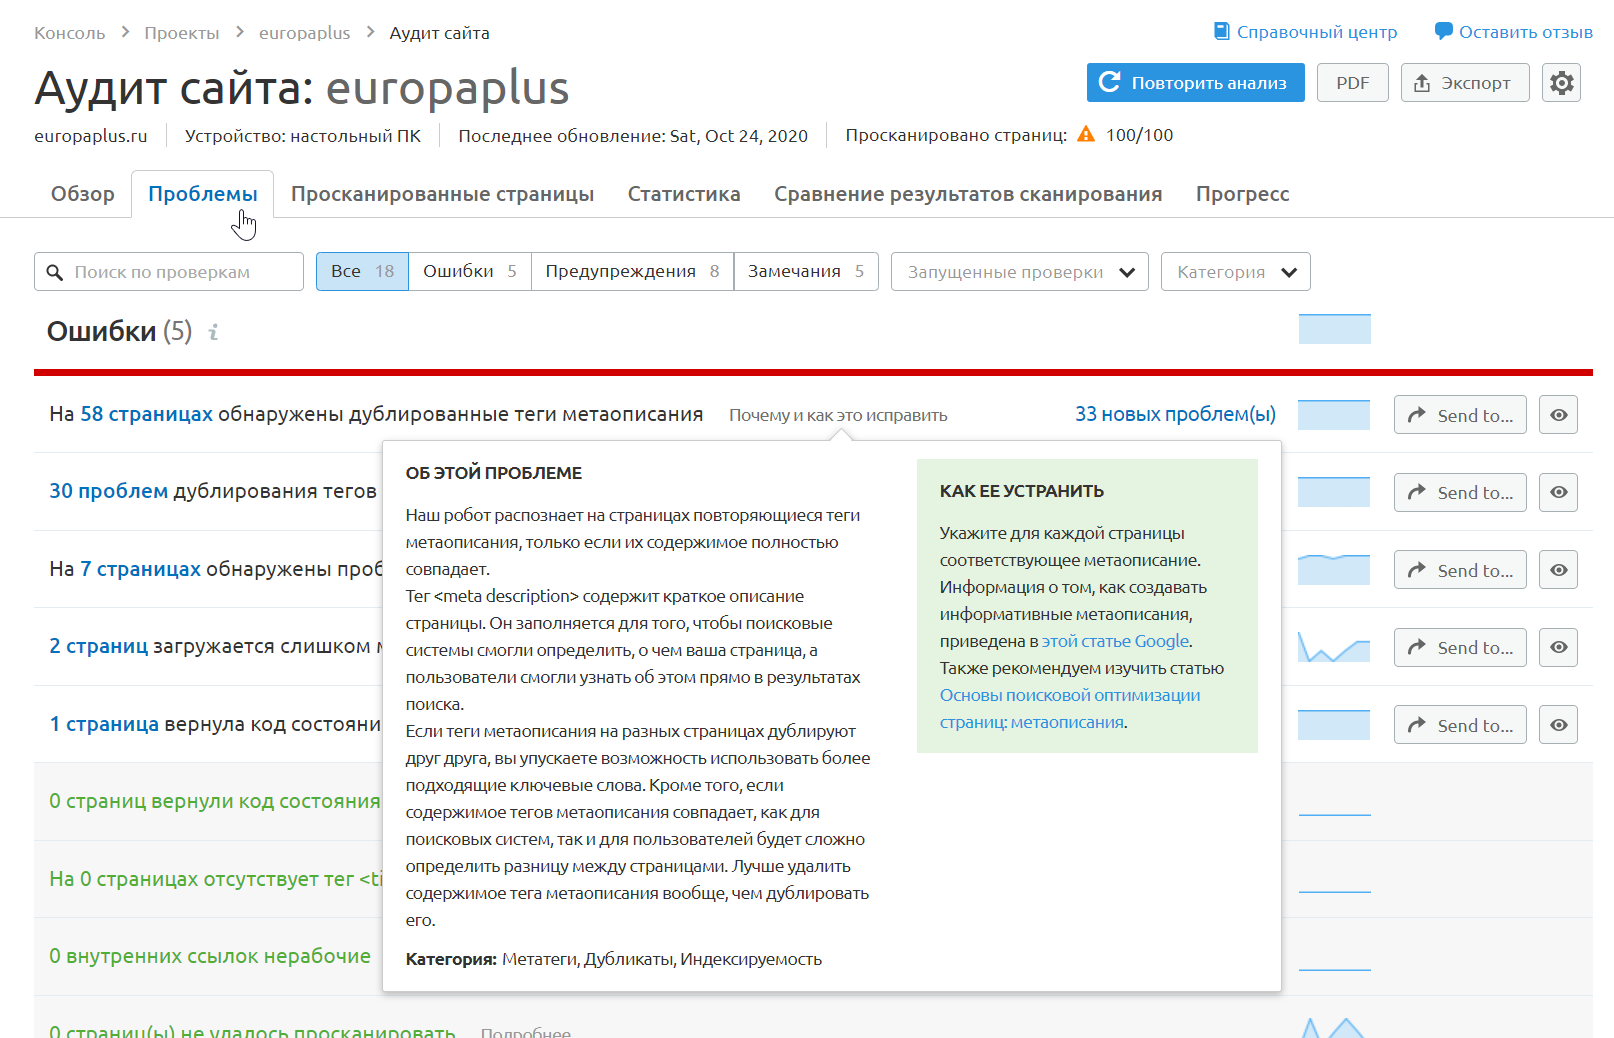The image size is (1614, 1038).
Task: Click the warning triangle near scanned pages count
Action: [x=1086, y=135]
